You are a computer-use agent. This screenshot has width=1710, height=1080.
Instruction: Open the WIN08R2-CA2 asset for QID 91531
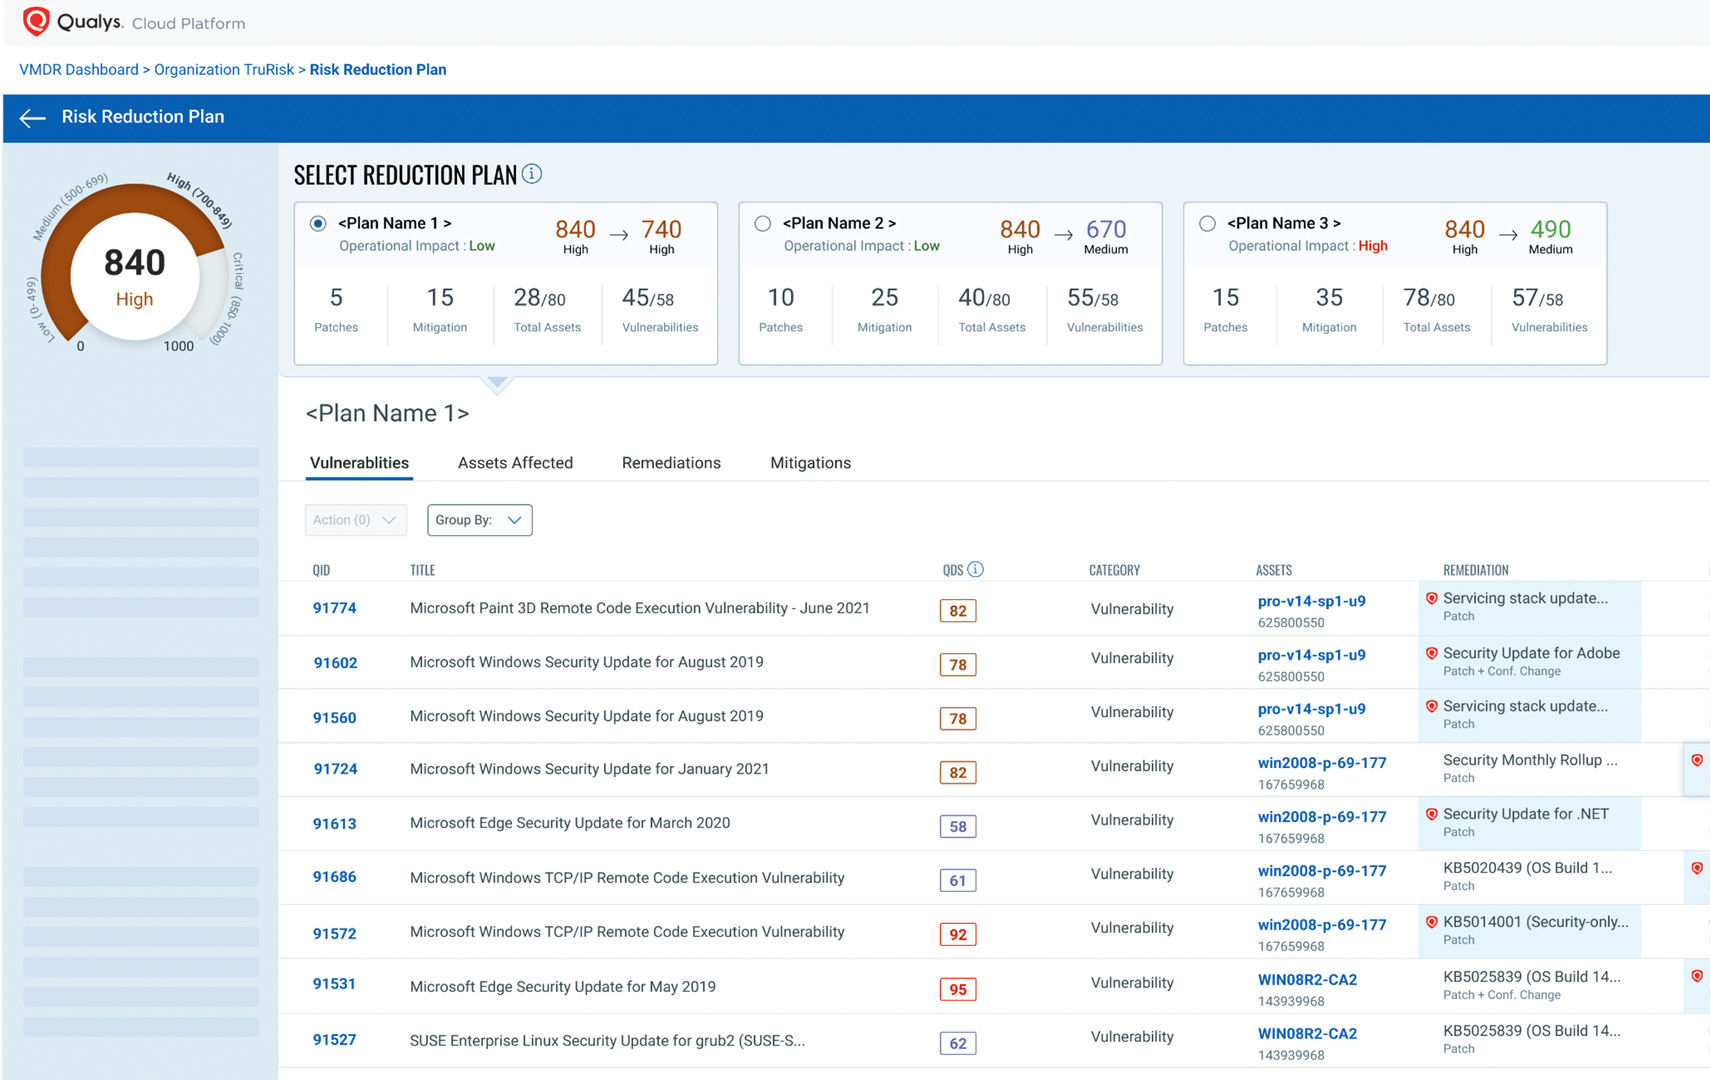click(1307, 980)
